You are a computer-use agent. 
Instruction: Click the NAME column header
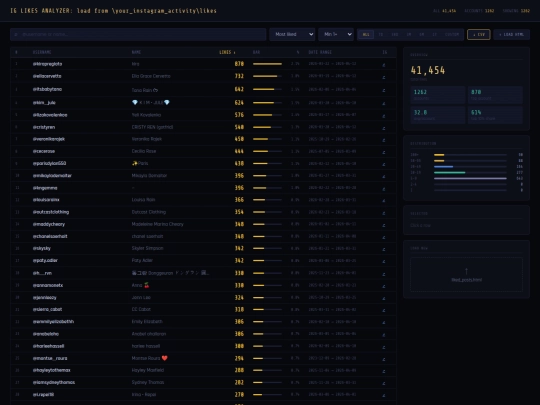pyautogui.click(x=136, y=52)
